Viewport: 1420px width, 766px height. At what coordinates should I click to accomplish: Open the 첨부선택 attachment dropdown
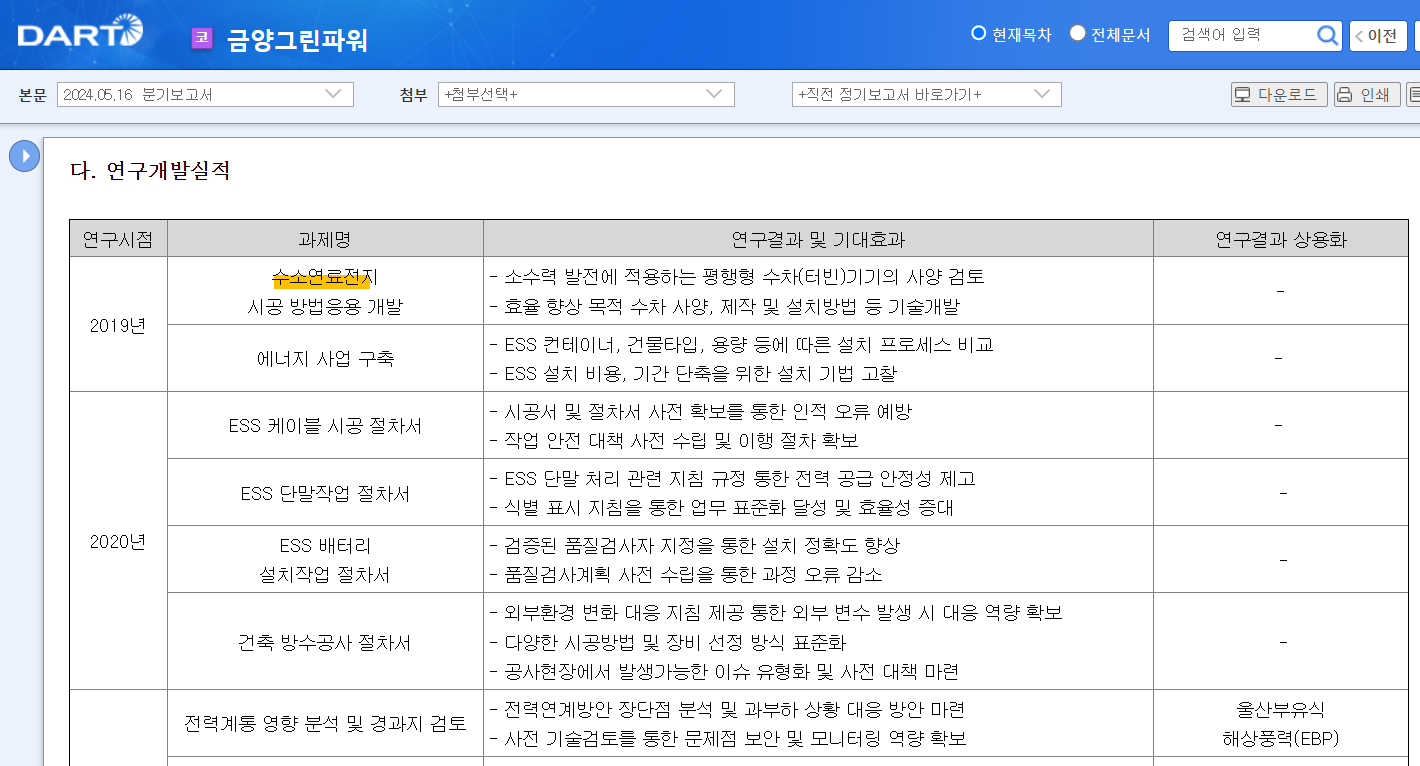pyautogui.click(x=586, y=95)
